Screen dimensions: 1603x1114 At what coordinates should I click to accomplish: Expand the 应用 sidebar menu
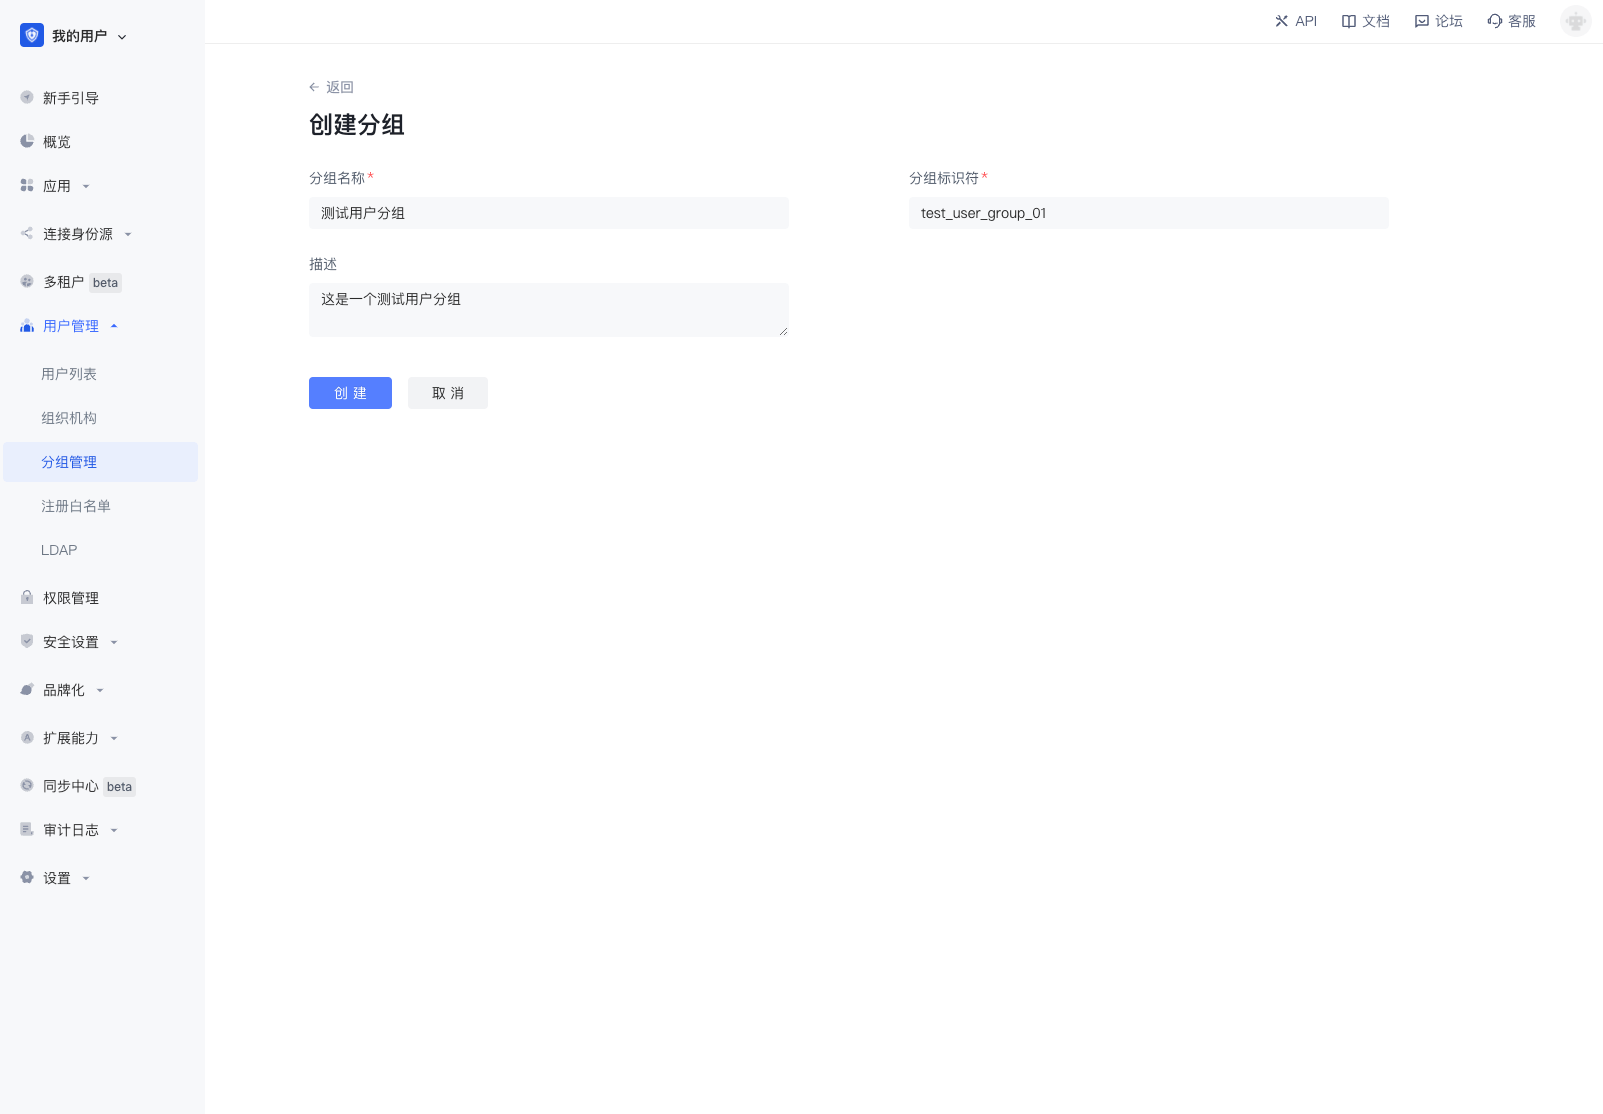(x=86, y=186)
